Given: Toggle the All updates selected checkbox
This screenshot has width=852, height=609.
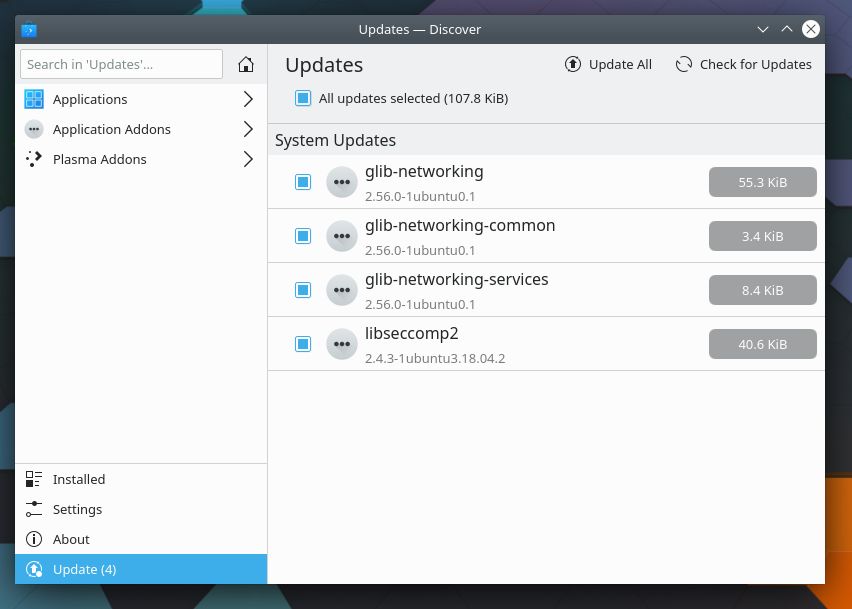Looking at the screenshot, I should tap(303, 98).
